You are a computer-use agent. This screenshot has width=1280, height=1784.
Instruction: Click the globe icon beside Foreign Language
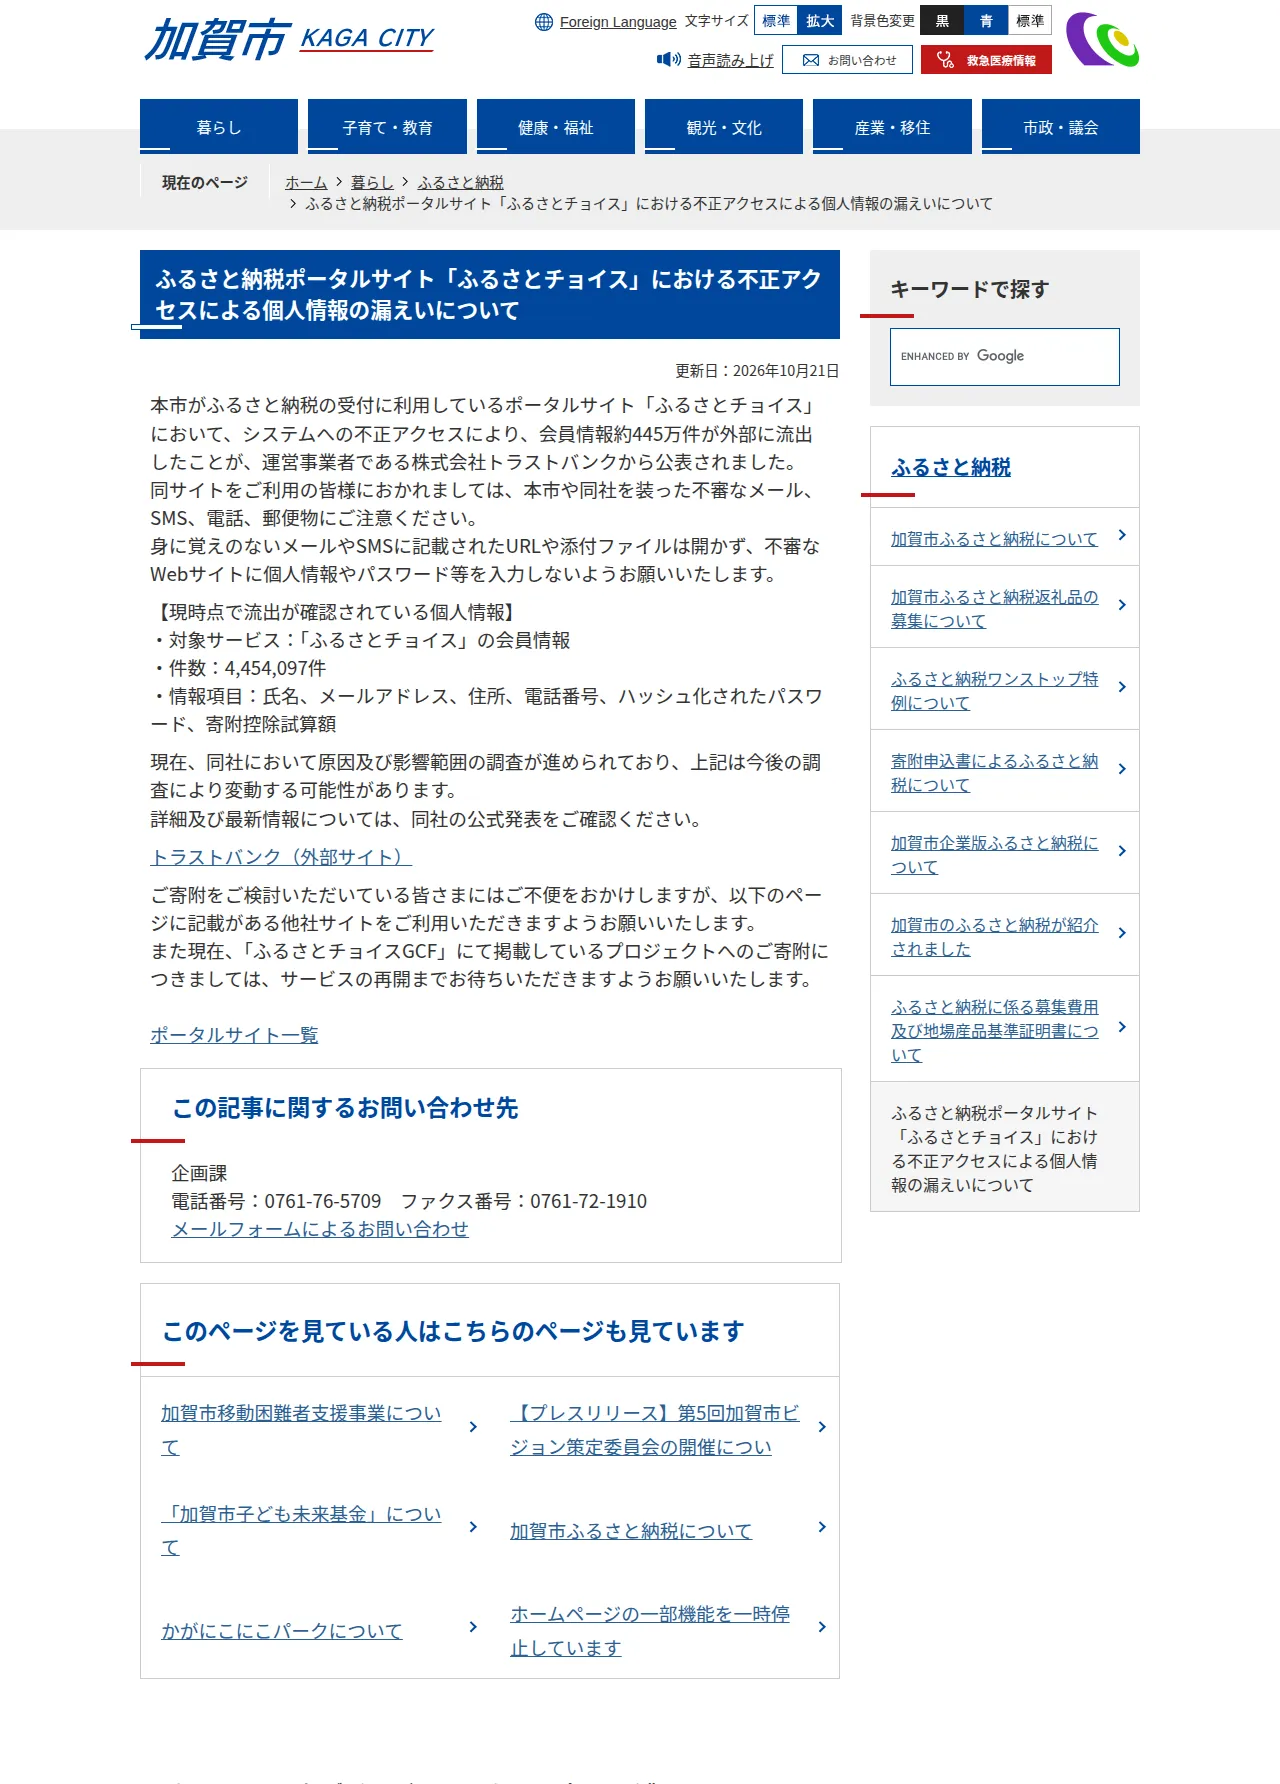click(544, 22)
